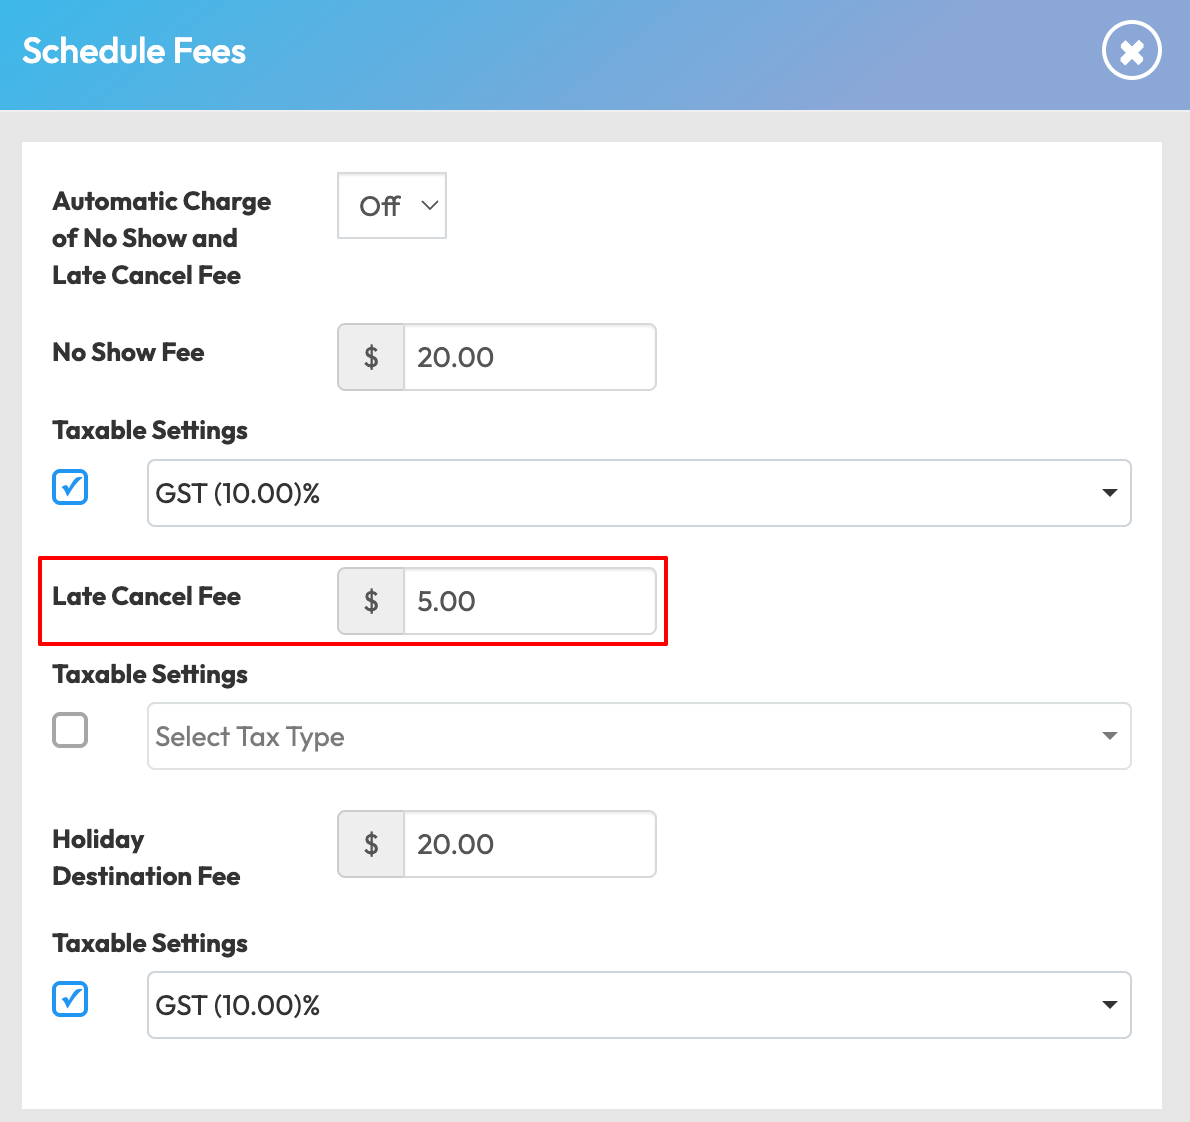Uncheck the No Show Fee taxable checkbox
This screenshot has width=1190, height=1122.
pos(70,488)
